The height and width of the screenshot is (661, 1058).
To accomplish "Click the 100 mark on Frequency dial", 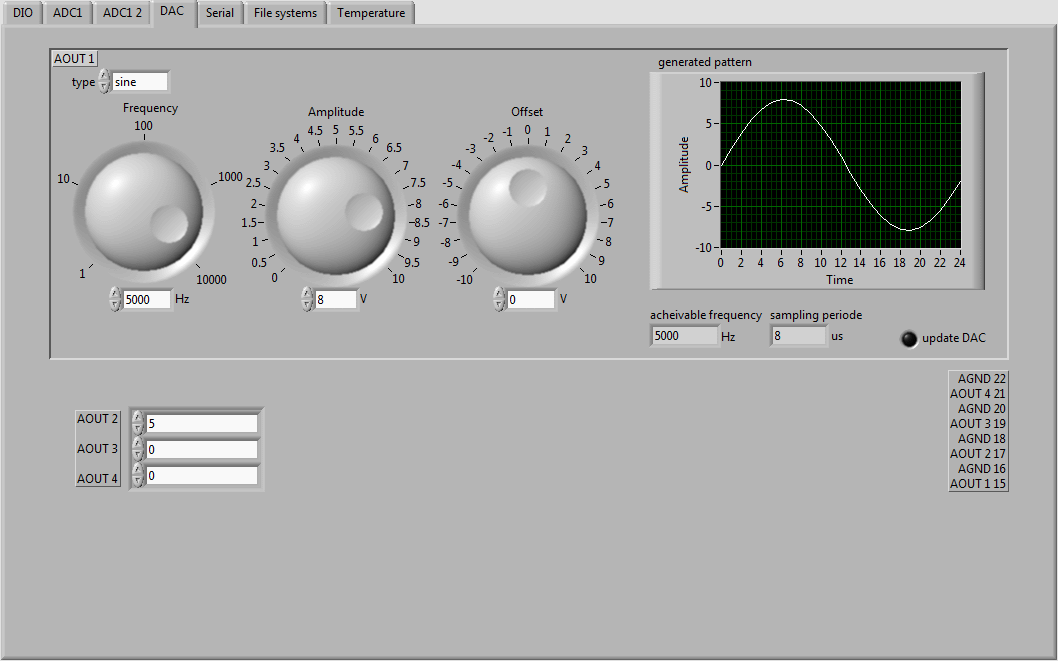I will click(x=143, y=126).
